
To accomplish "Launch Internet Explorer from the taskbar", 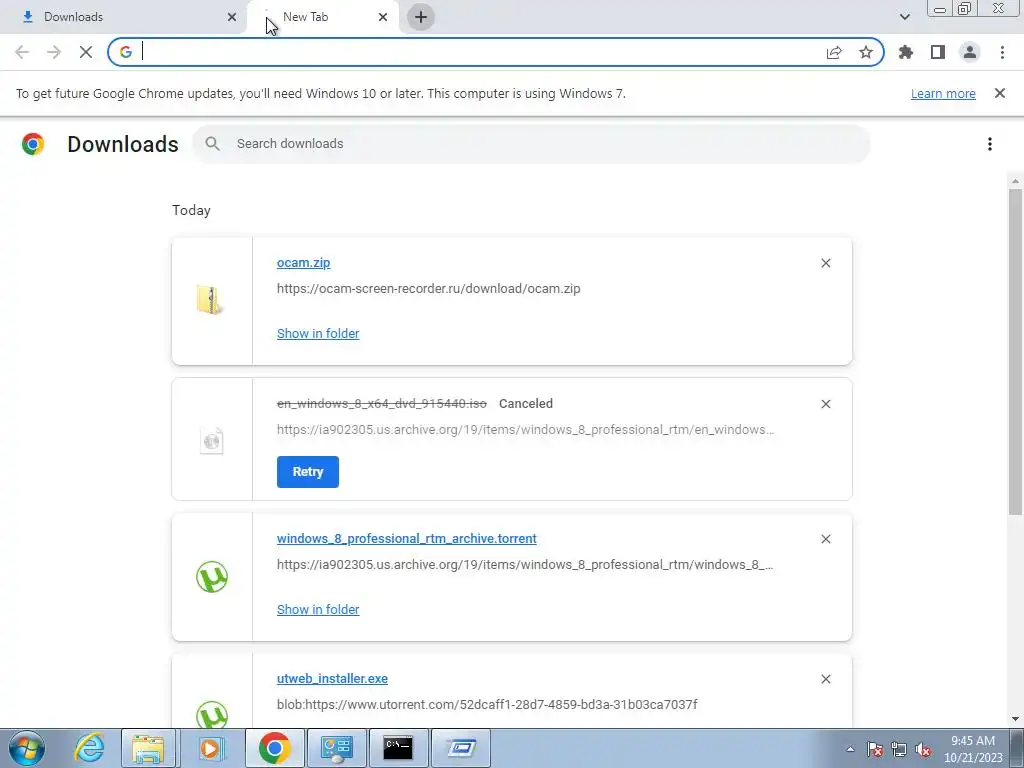I will coord(89,748).
